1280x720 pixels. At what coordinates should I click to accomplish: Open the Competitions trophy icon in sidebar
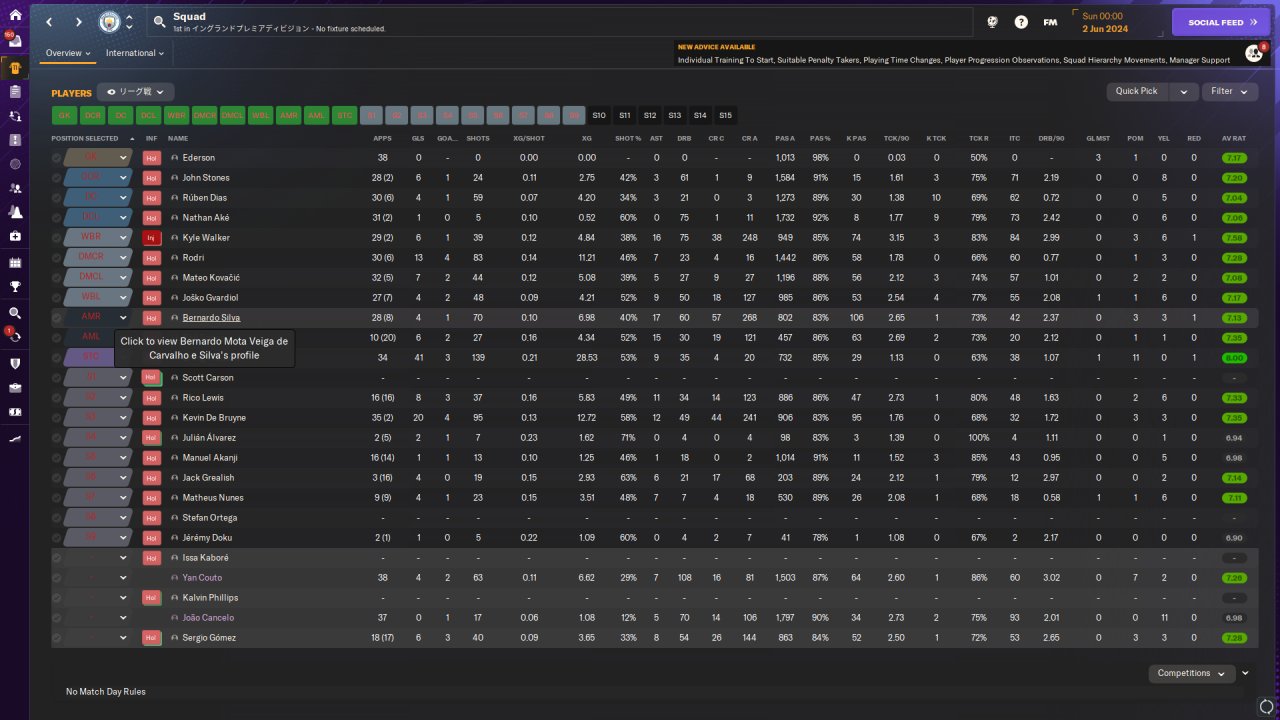point(15,285)
